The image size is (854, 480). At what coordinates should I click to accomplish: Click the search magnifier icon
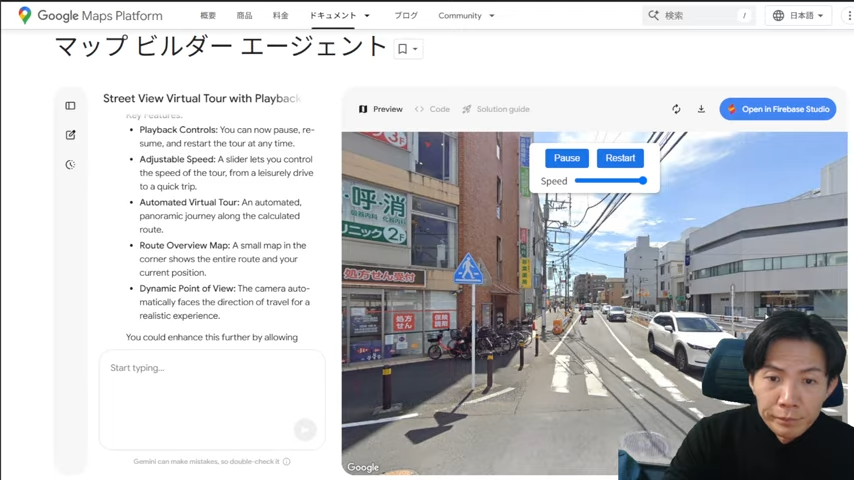coord(654,16)
